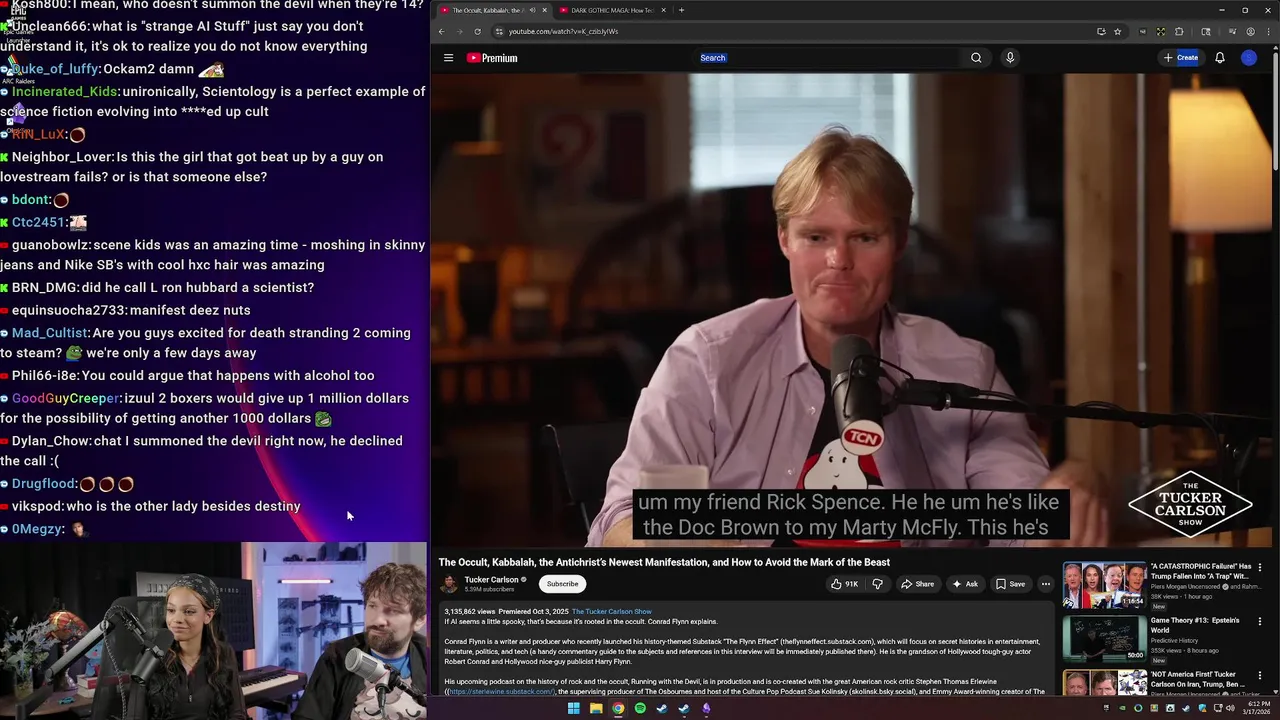Open options for 'A CATASTROPHIC Failure' video

(x=1260, y=567)
